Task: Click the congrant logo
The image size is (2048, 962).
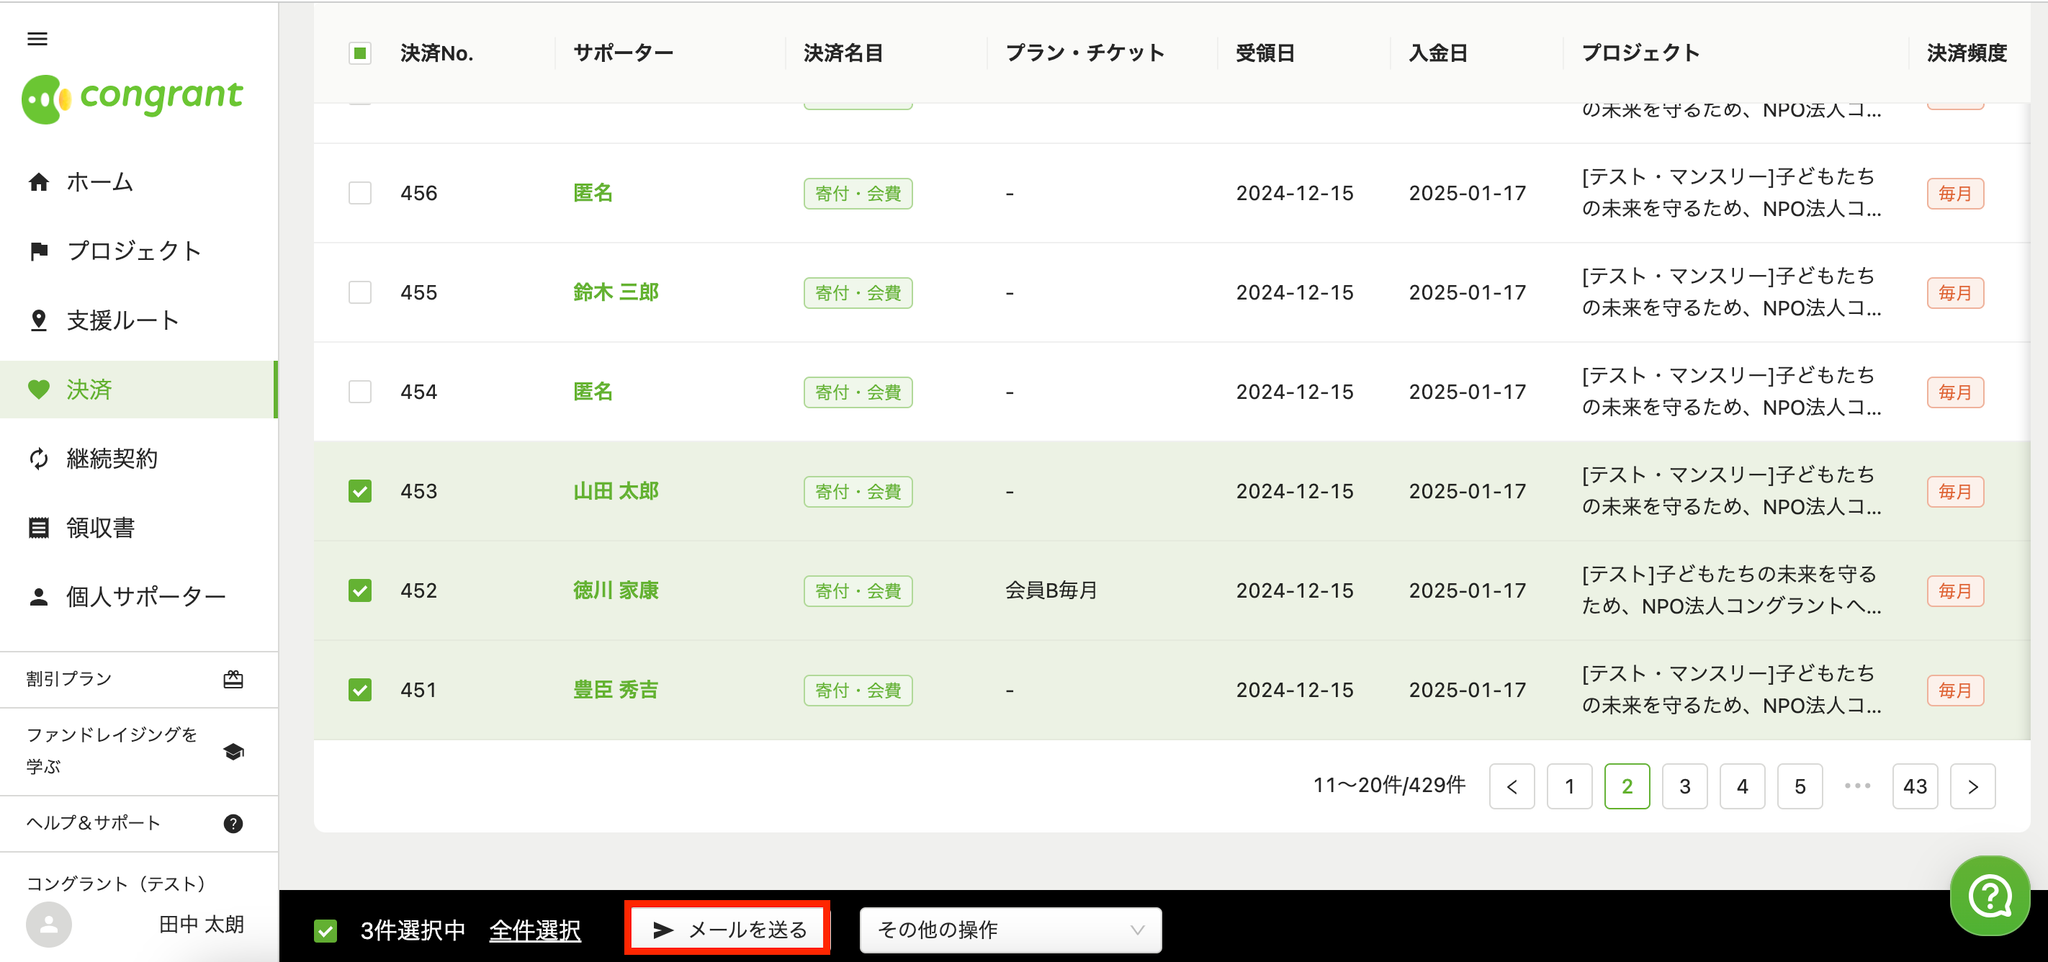Action: click(x=132, y=98)
